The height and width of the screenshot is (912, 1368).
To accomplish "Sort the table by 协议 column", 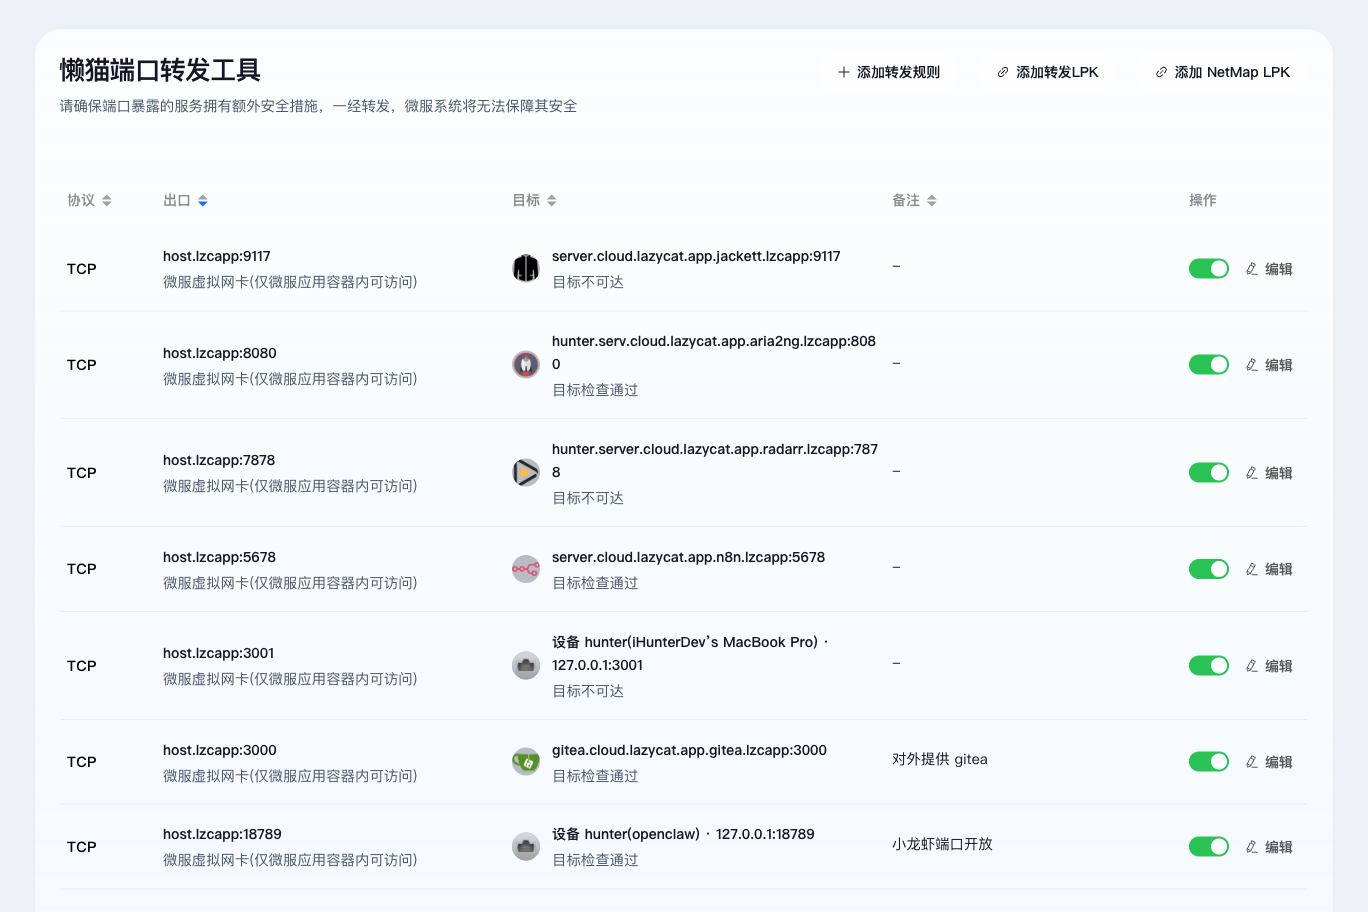I will (90, 200).
